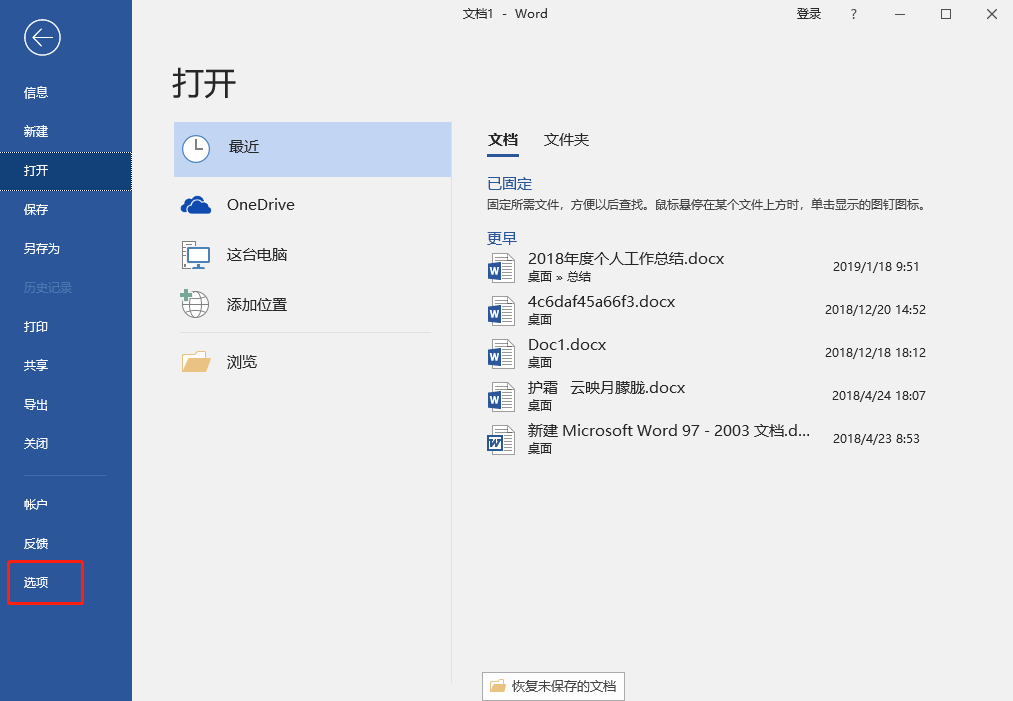Image resolution: width=1013 pixels, height=701 pixels.
Task: Open the 浏览 folder icon
Action: [196, 362]
